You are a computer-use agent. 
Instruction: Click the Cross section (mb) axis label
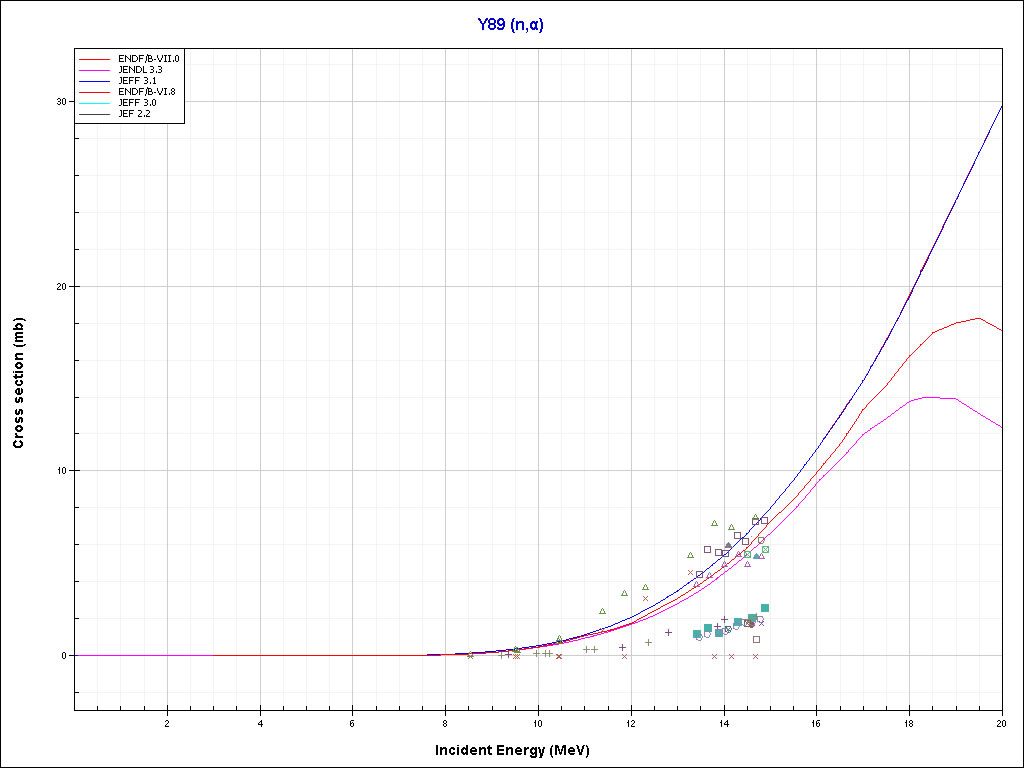tap(19, 382)
